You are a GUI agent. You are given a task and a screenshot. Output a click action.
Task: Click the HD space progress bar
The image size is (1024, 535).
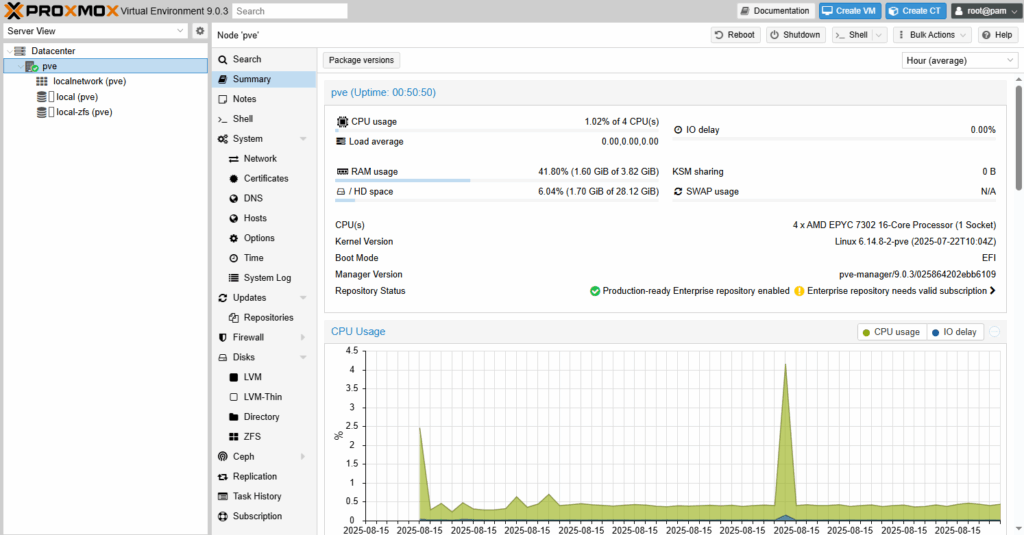click(497, 201)
